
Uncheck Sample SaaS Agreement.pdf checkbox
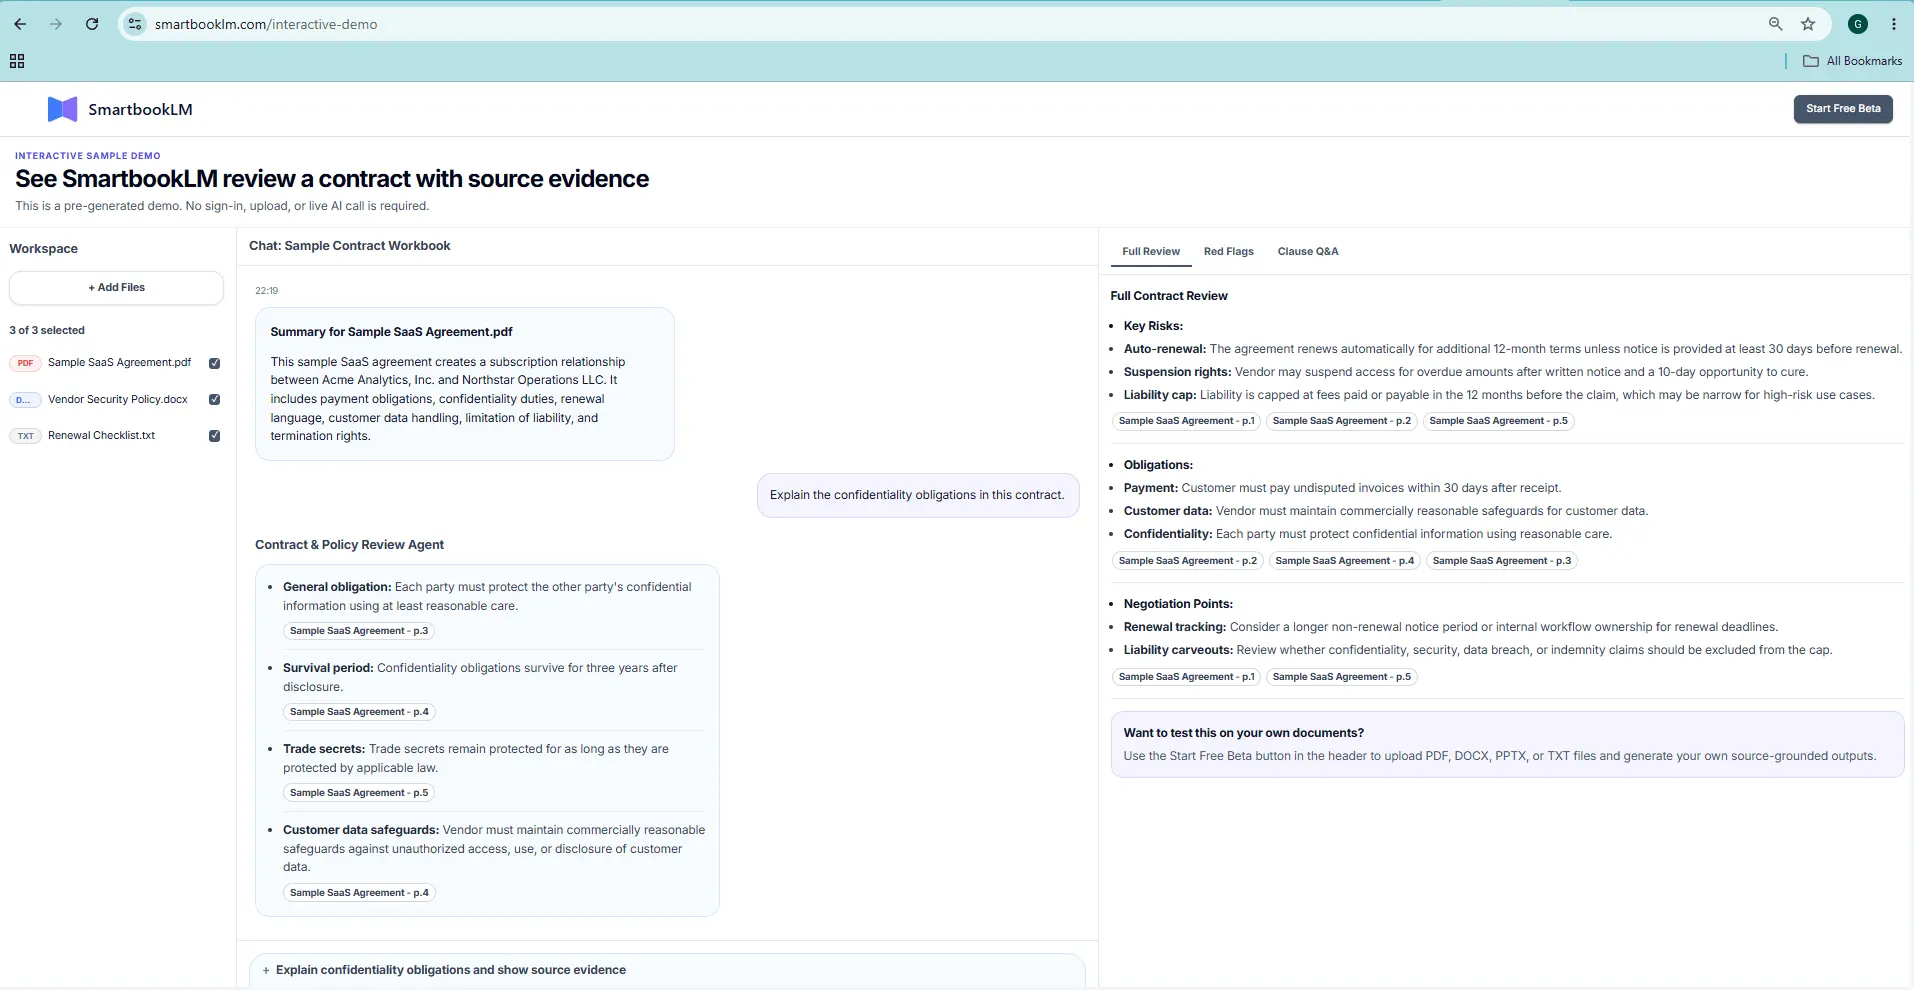pos(214,363)
